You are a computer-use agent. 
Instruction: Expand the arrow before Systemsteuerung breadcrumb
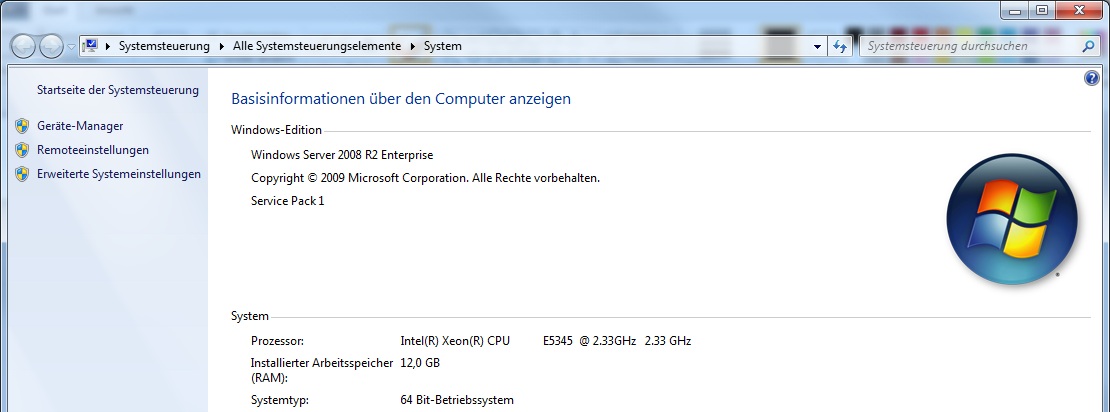(x=108, y=46)
